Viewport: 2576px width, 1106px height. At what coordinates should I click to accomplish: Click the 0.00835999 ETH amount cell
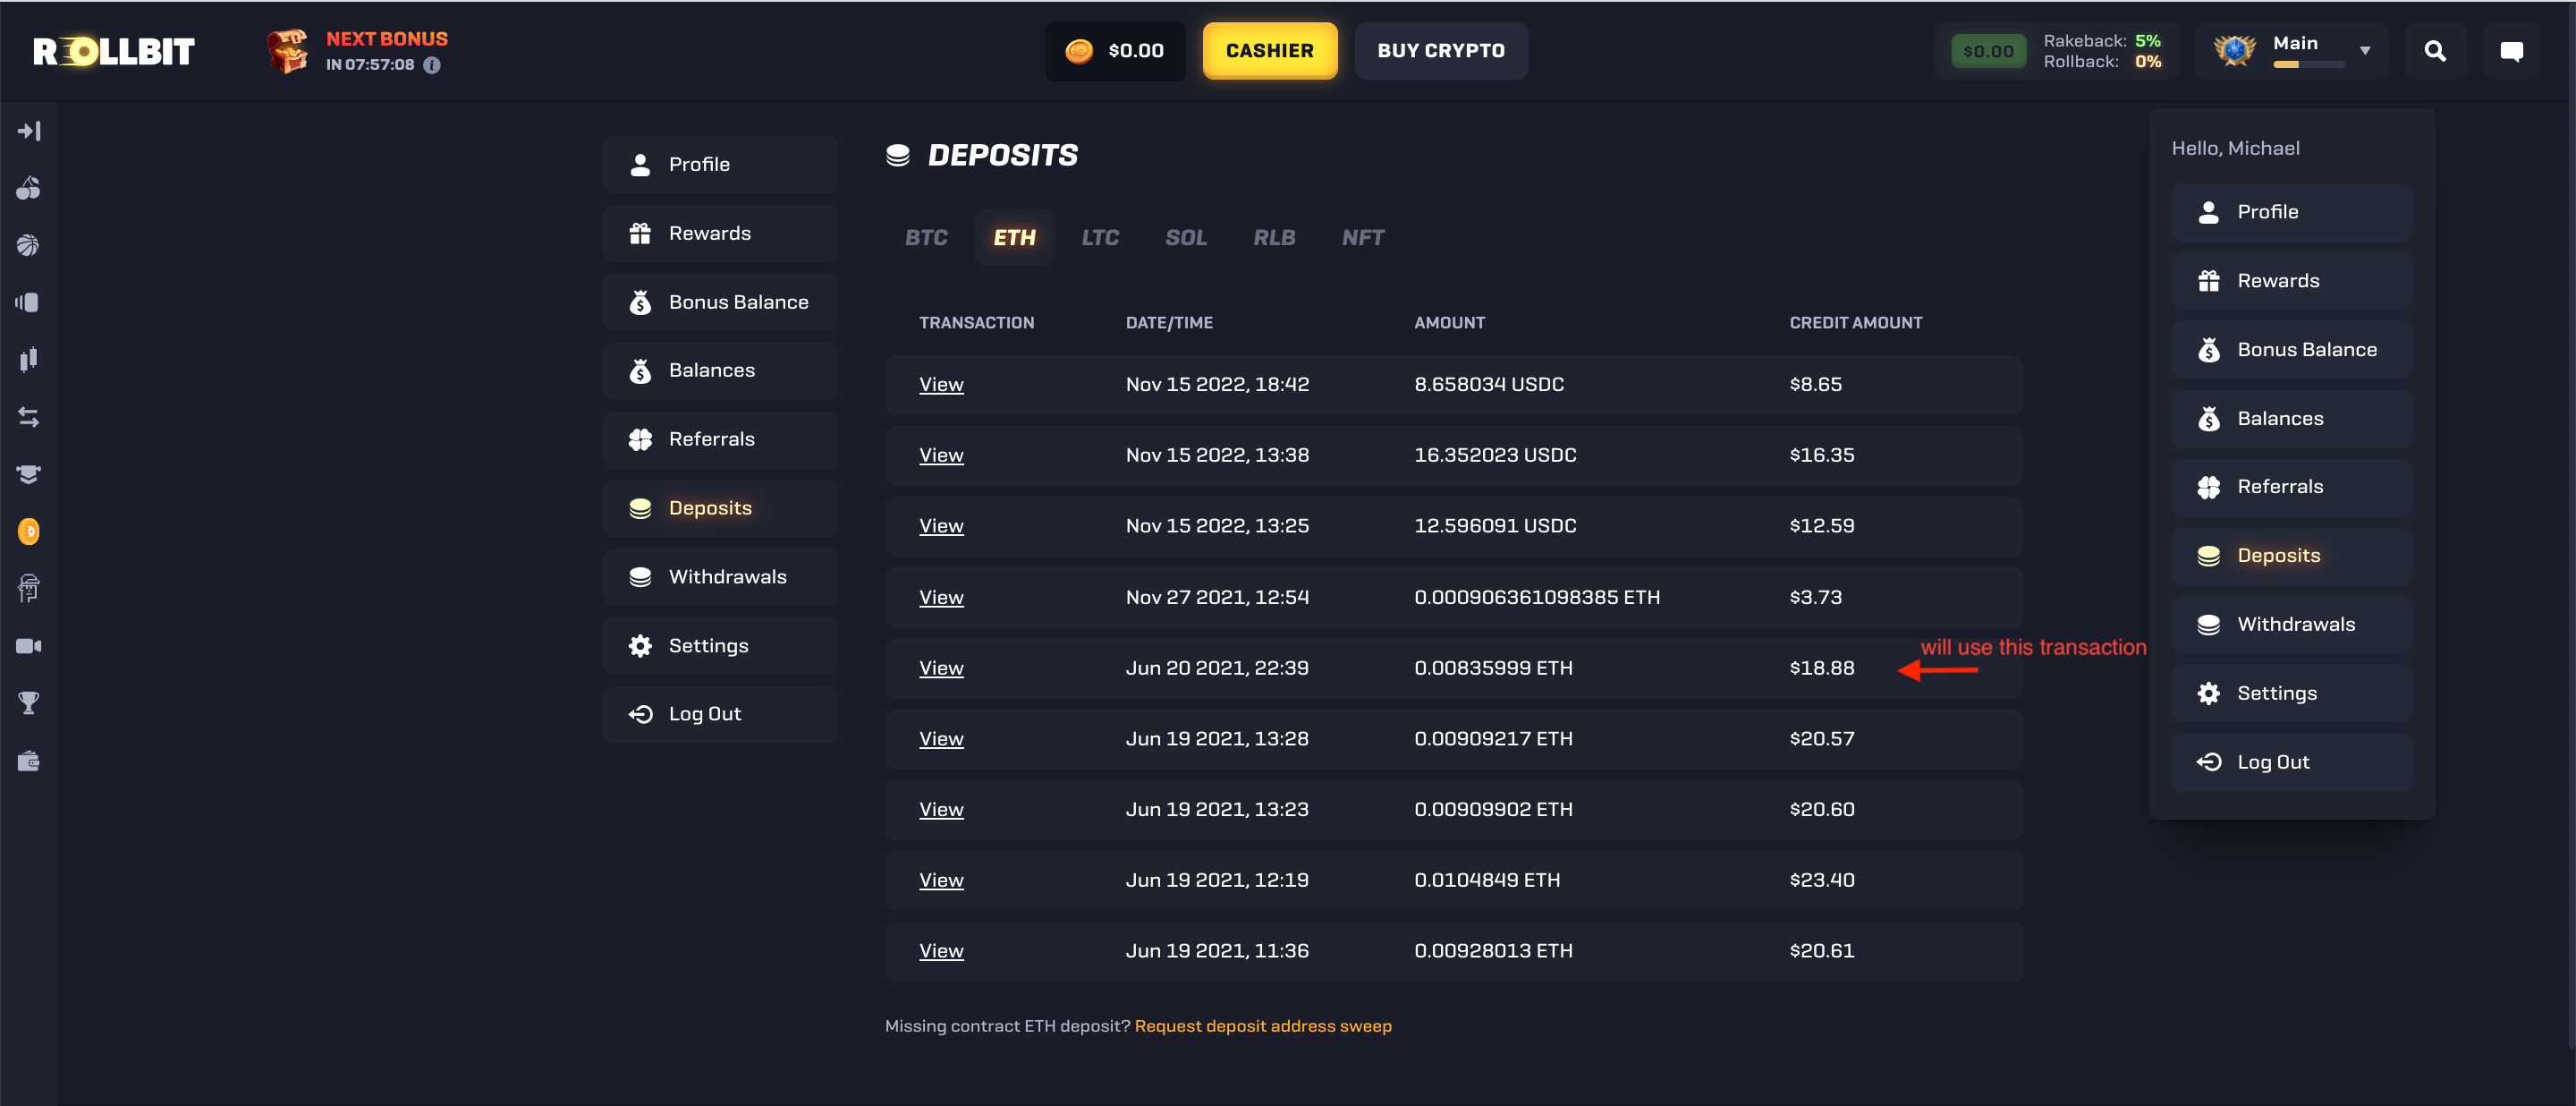(x=1493, y=668)
